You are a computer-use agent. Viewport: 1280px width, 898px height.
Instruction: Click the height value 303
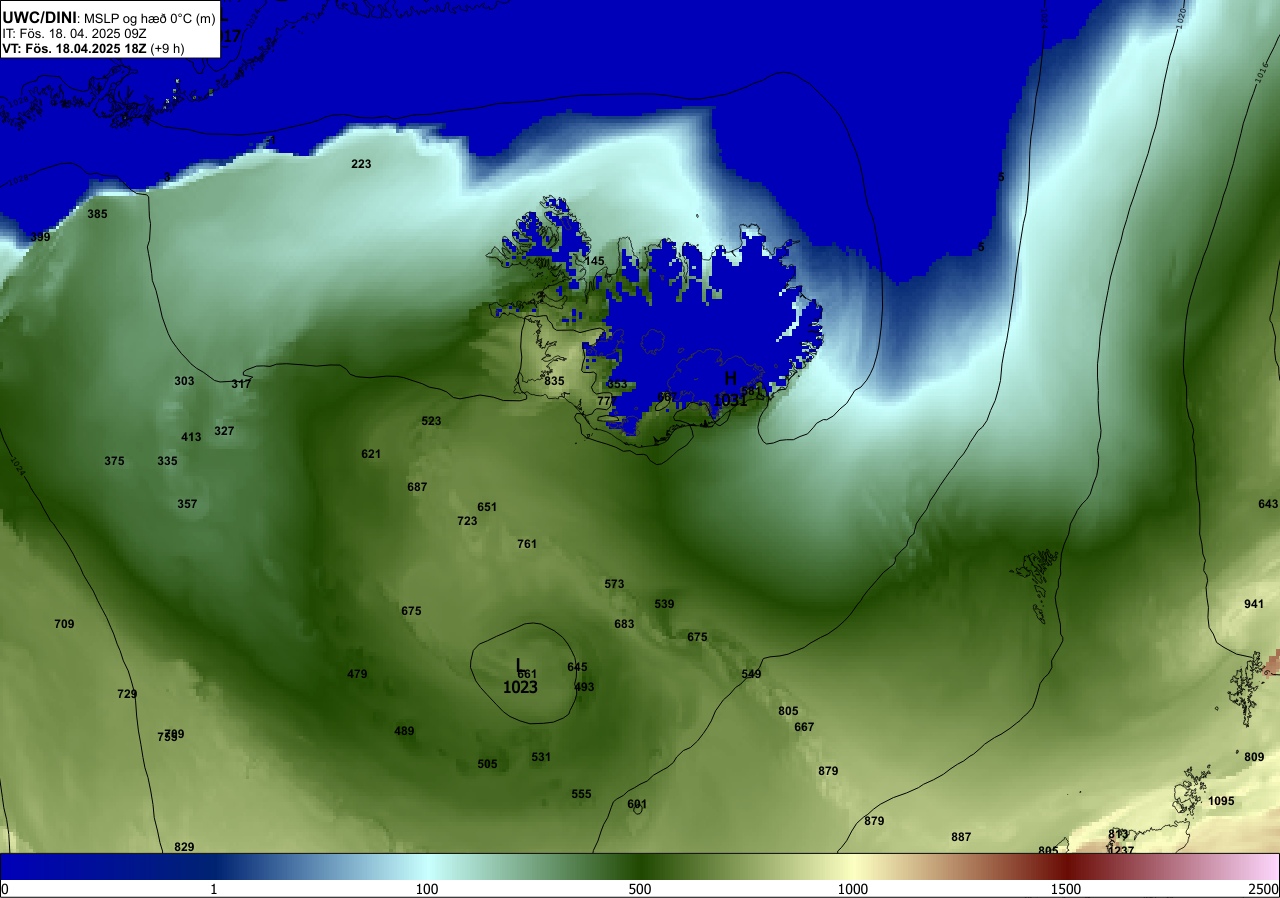coord(184,381)
